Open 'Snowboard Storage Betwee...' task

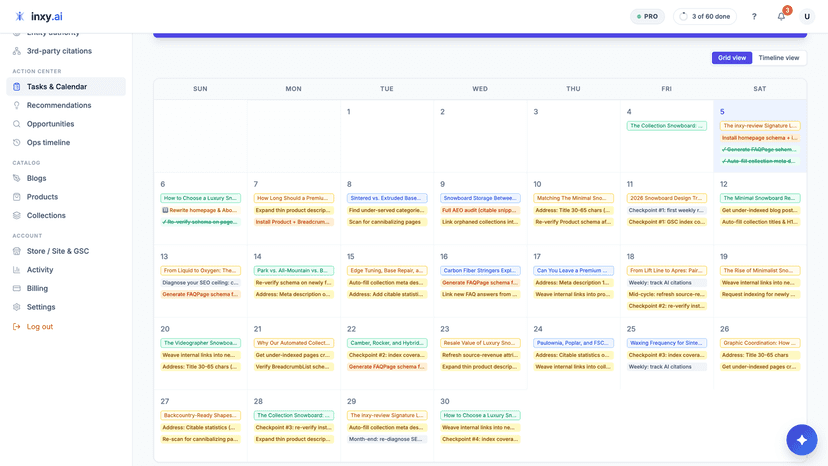point(480,198)
